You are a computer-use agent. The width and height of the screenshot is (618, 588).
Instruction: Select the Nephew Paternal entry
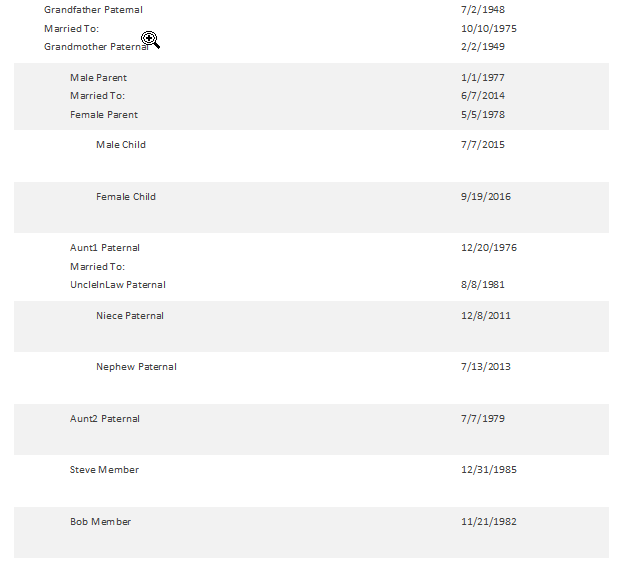(x=136, y=367)
